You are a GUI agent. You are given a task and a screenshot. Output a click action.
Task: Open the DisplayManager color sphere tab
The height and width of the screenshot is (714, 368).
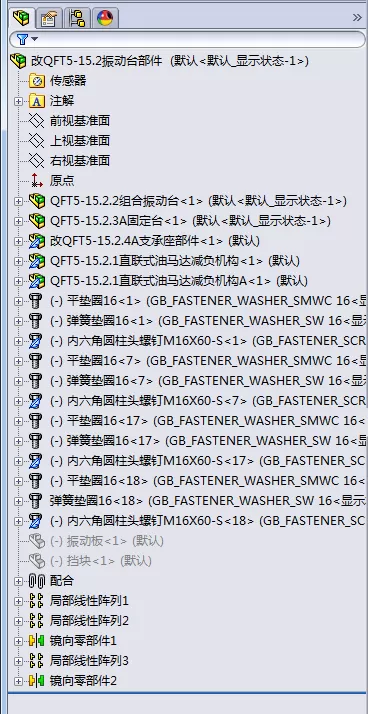click(x=104, y=18)
